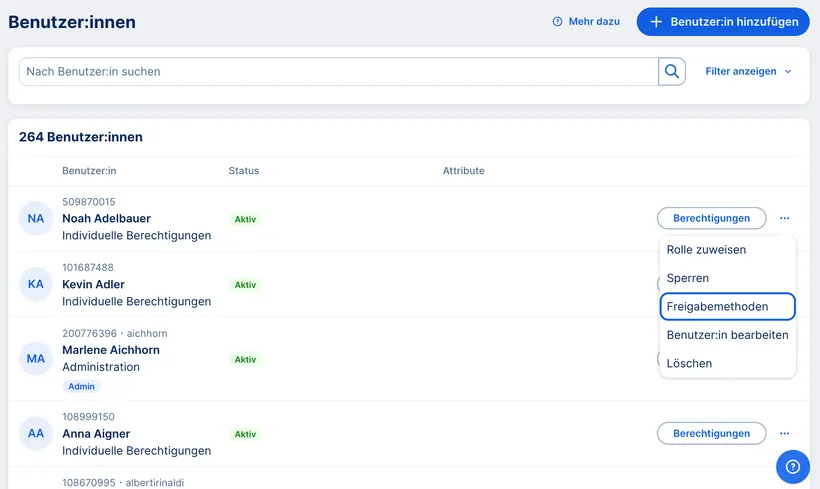This screenshot has height=489, width=820.
Task: Click the NA avatar for Noah Adelbauer
Action: coord(36,218)
